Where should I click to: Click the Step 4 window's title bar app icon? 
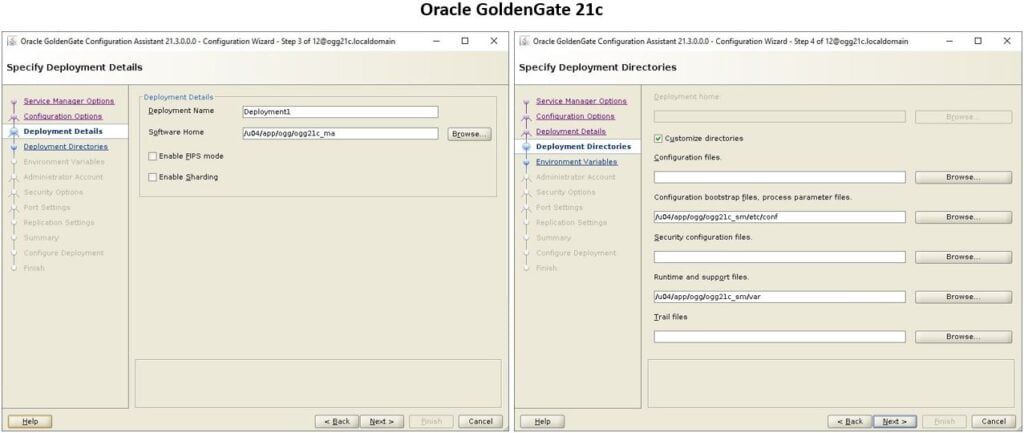pos(524,41)
